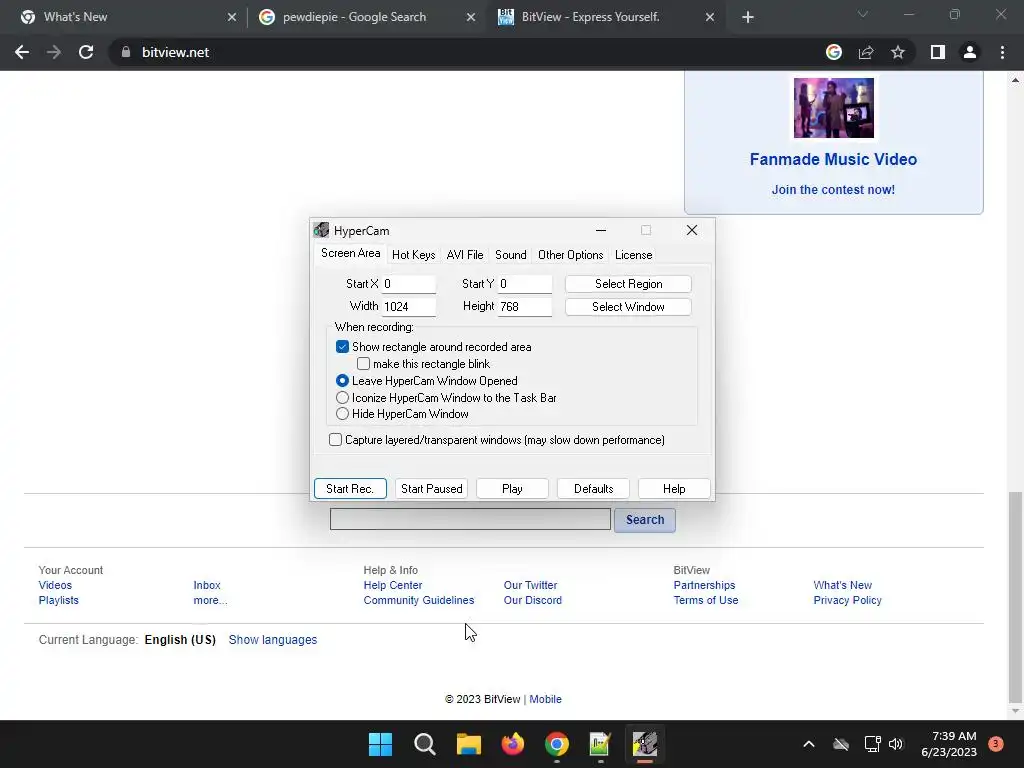Screen dimensions: 1024x768
Task: View site information lock icon
Action: [126, 52]
